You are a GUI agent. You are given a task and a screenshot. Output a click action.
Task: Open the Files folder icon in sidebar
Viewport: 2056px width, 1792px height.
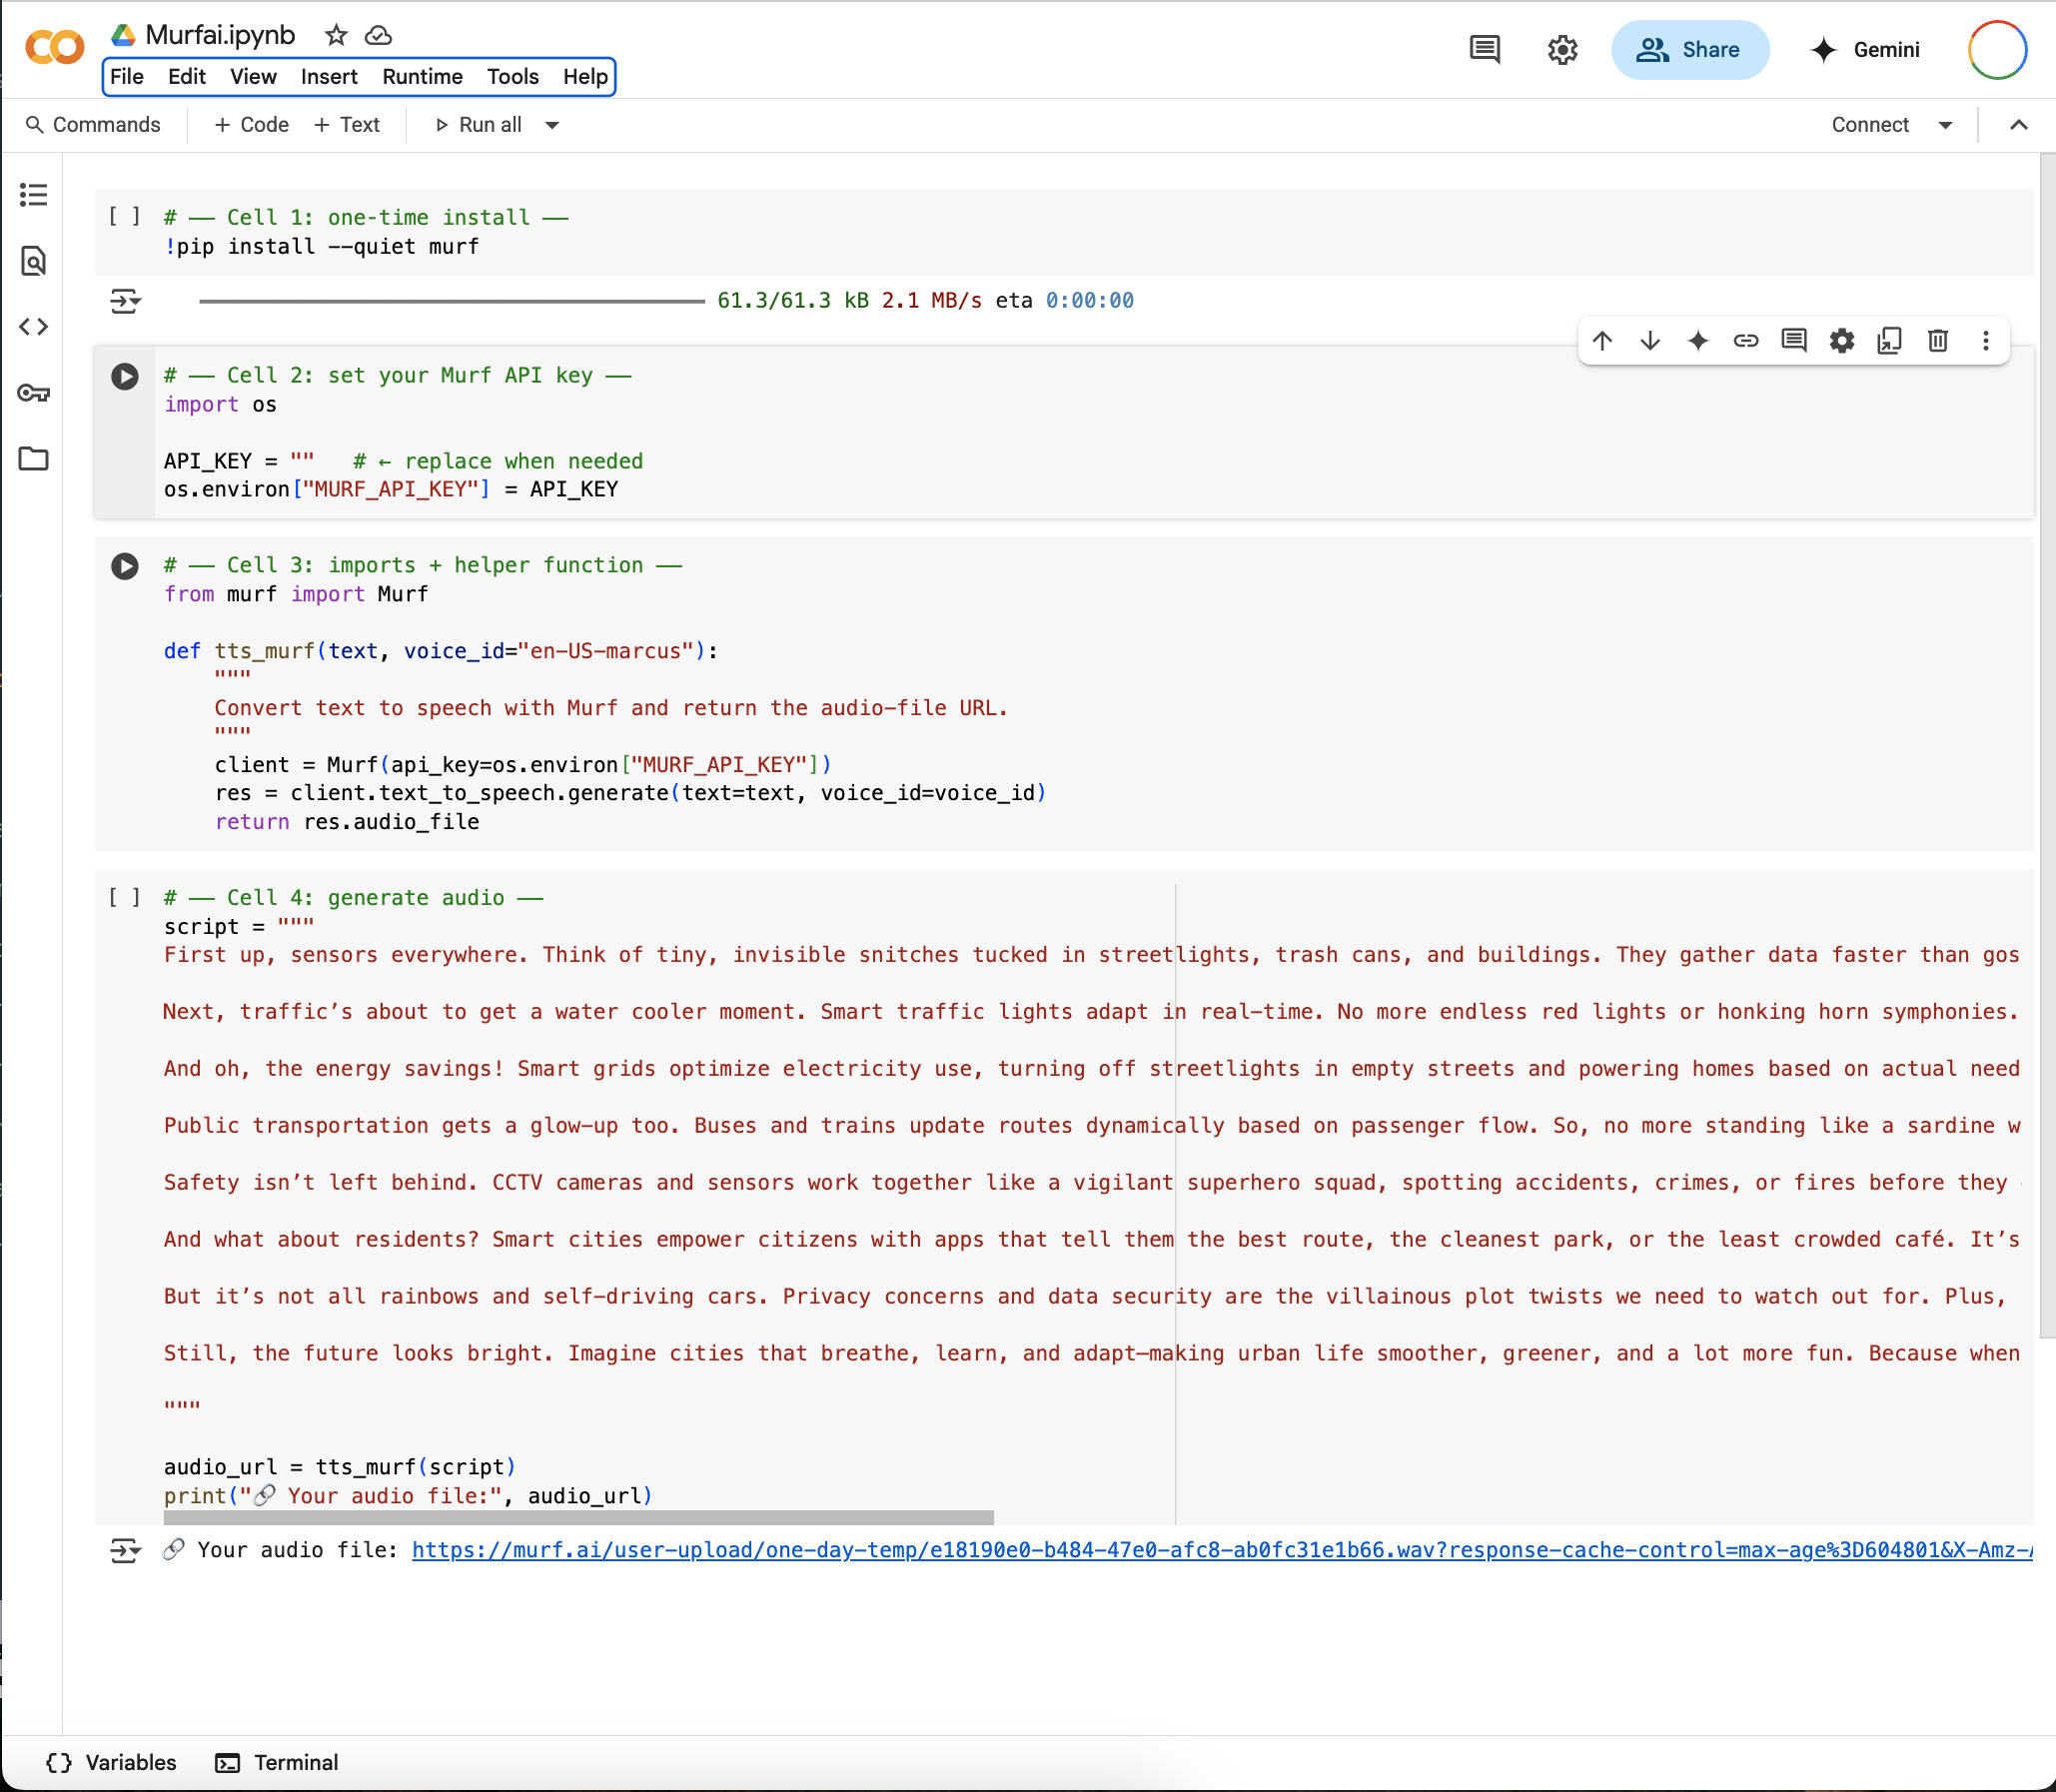[x=33, y=459]
